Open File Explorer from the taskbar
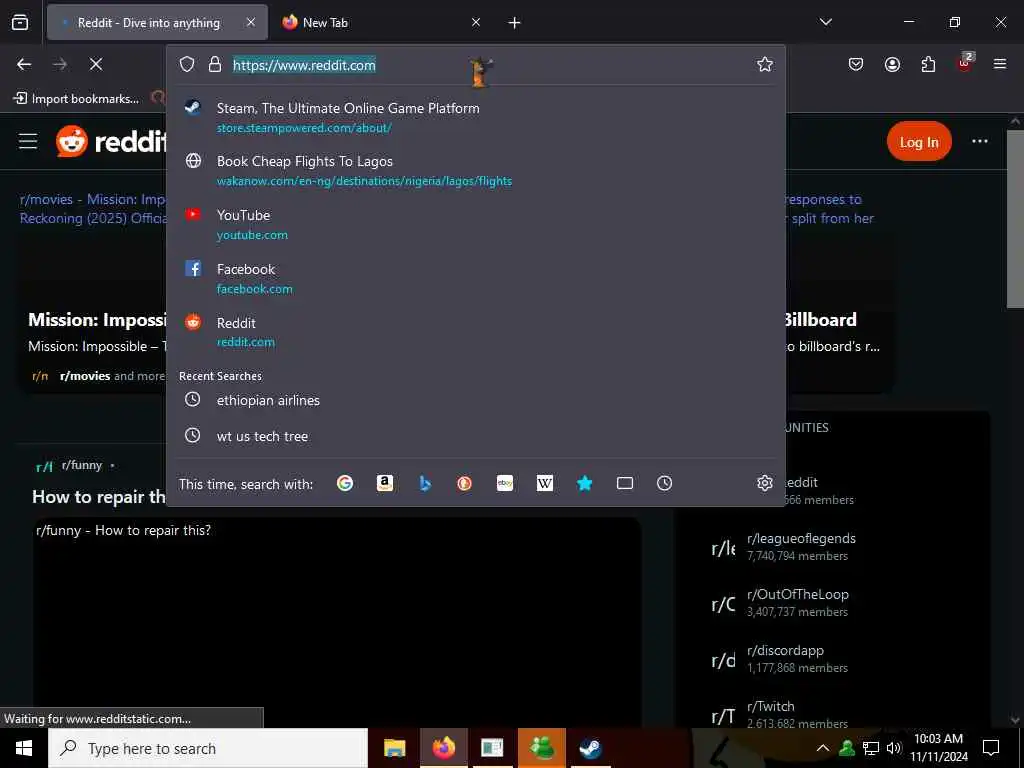The height and width of the screenshot is (768, 1024). click(x=394, y=748)
